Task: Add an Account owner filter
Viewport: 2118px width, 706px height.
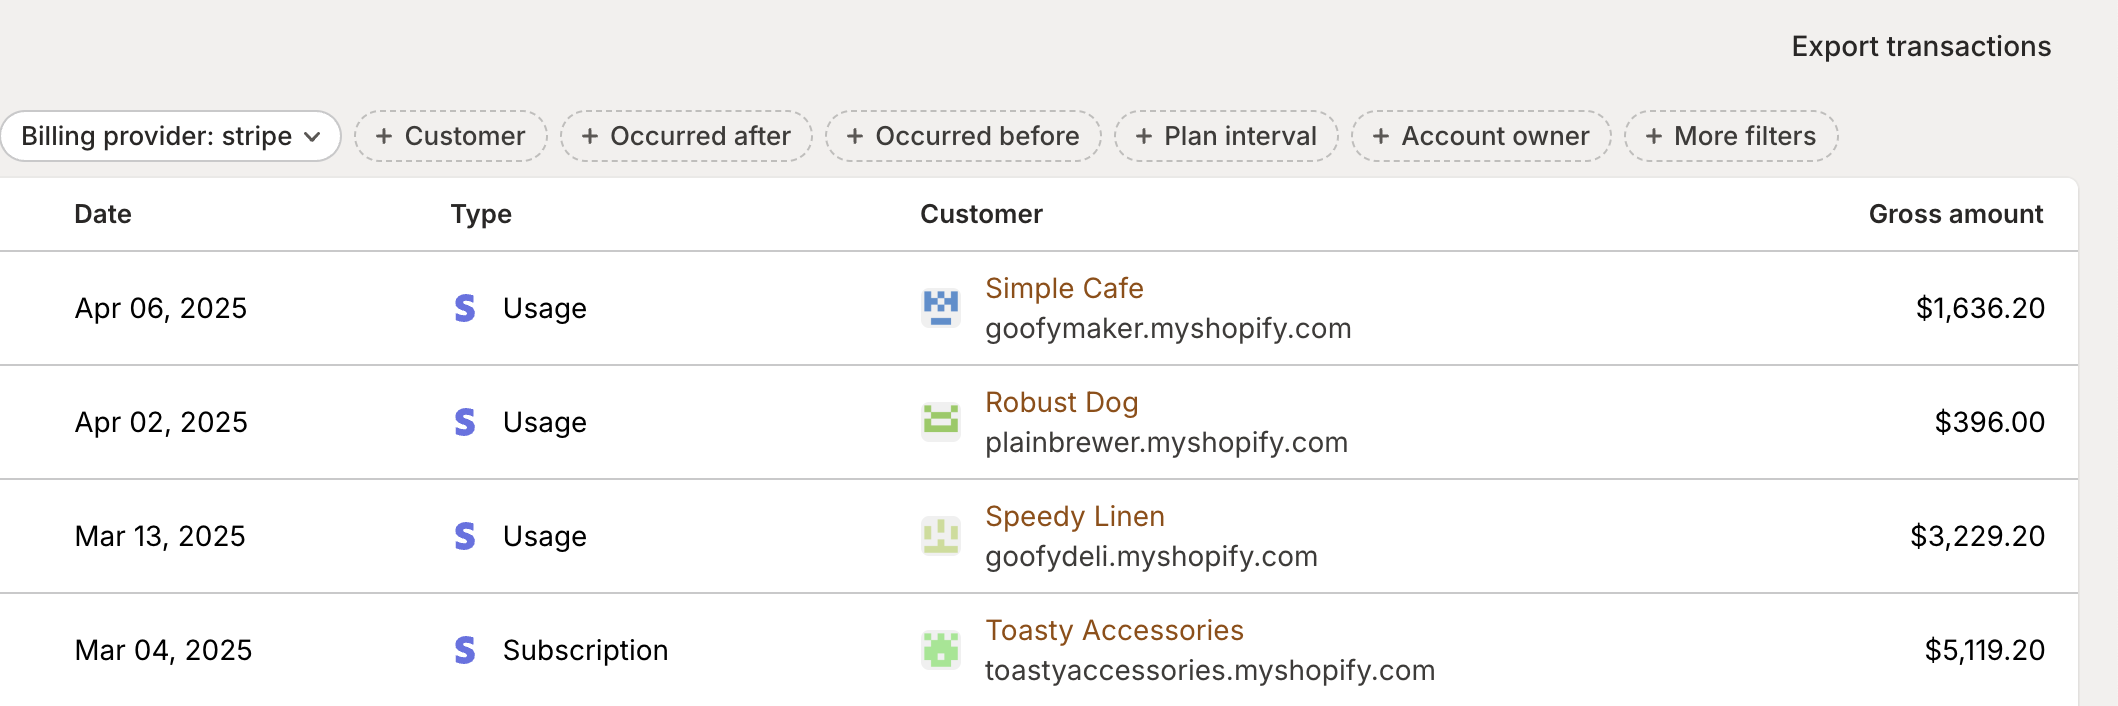Action: pyautogui.click(x=1481, y=136)
